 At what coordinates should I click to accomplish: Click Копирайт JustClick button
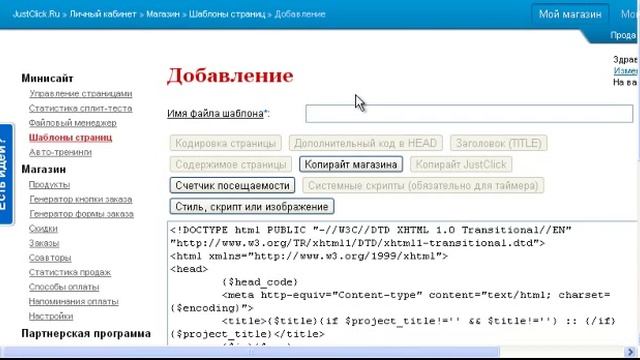pyautogui.click(x=461, y=164)
